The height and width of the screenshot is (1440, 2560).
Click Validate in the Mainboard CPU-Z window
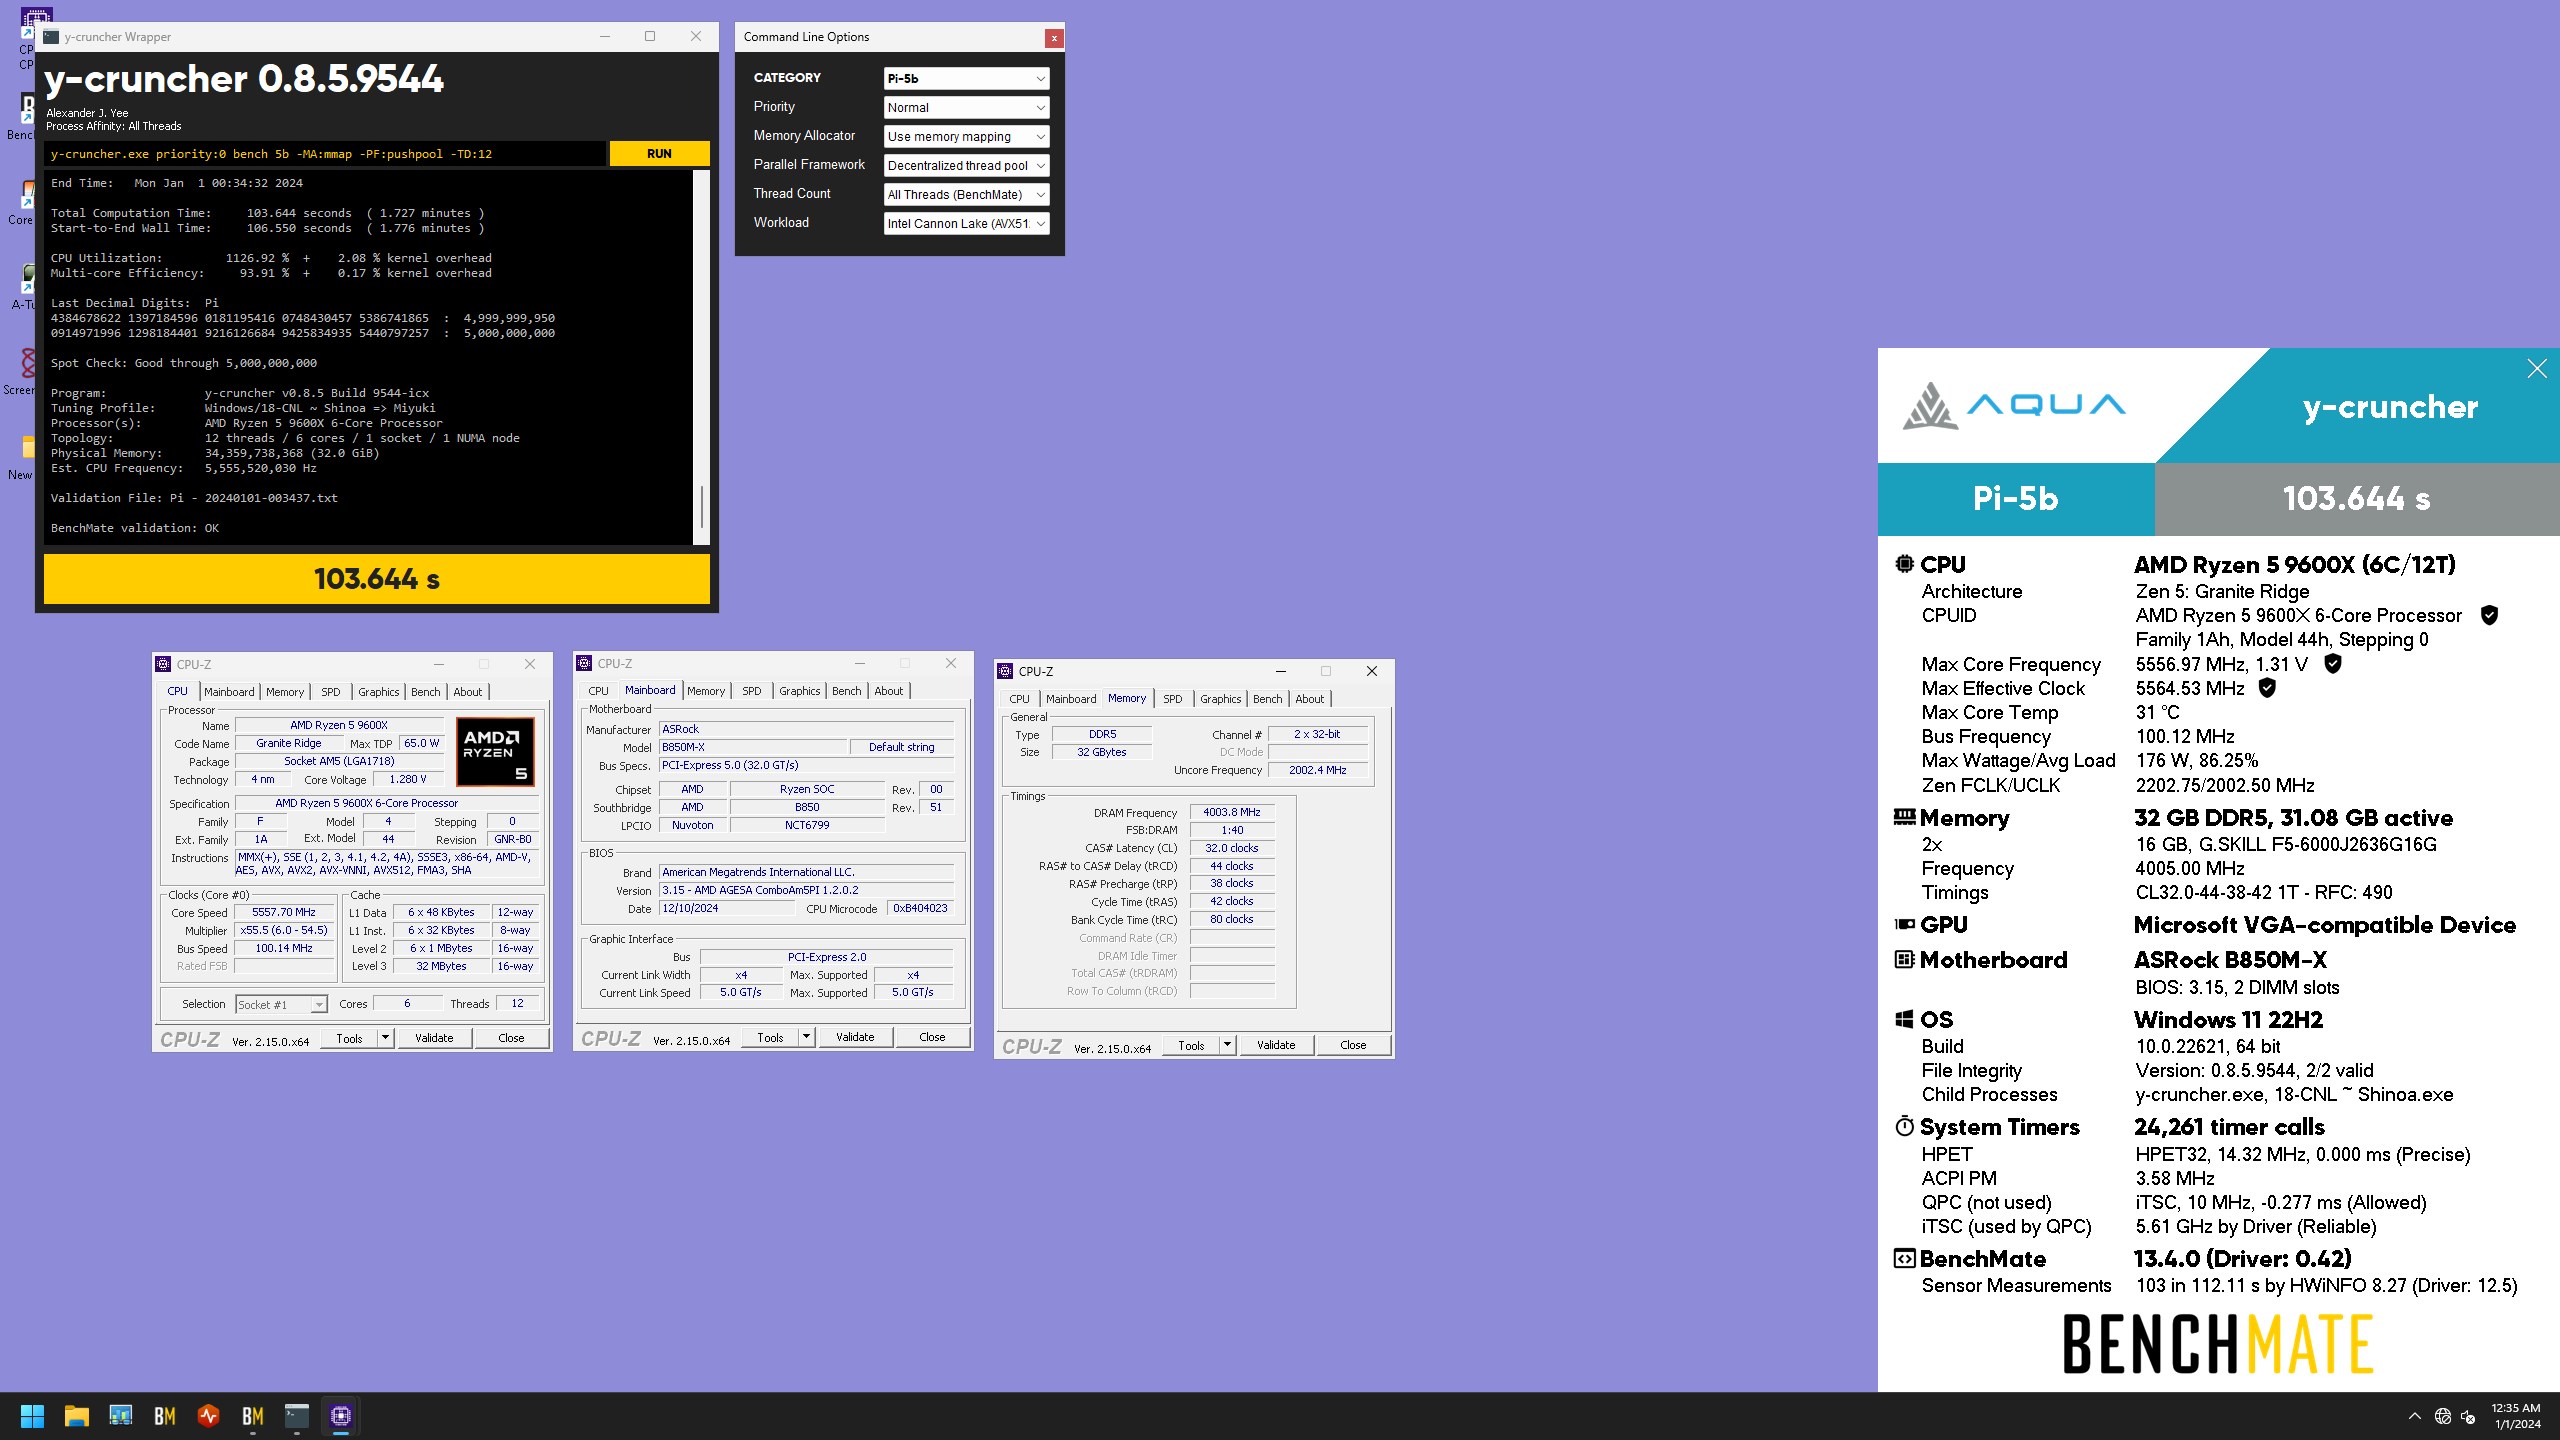tap(855, 1037)
